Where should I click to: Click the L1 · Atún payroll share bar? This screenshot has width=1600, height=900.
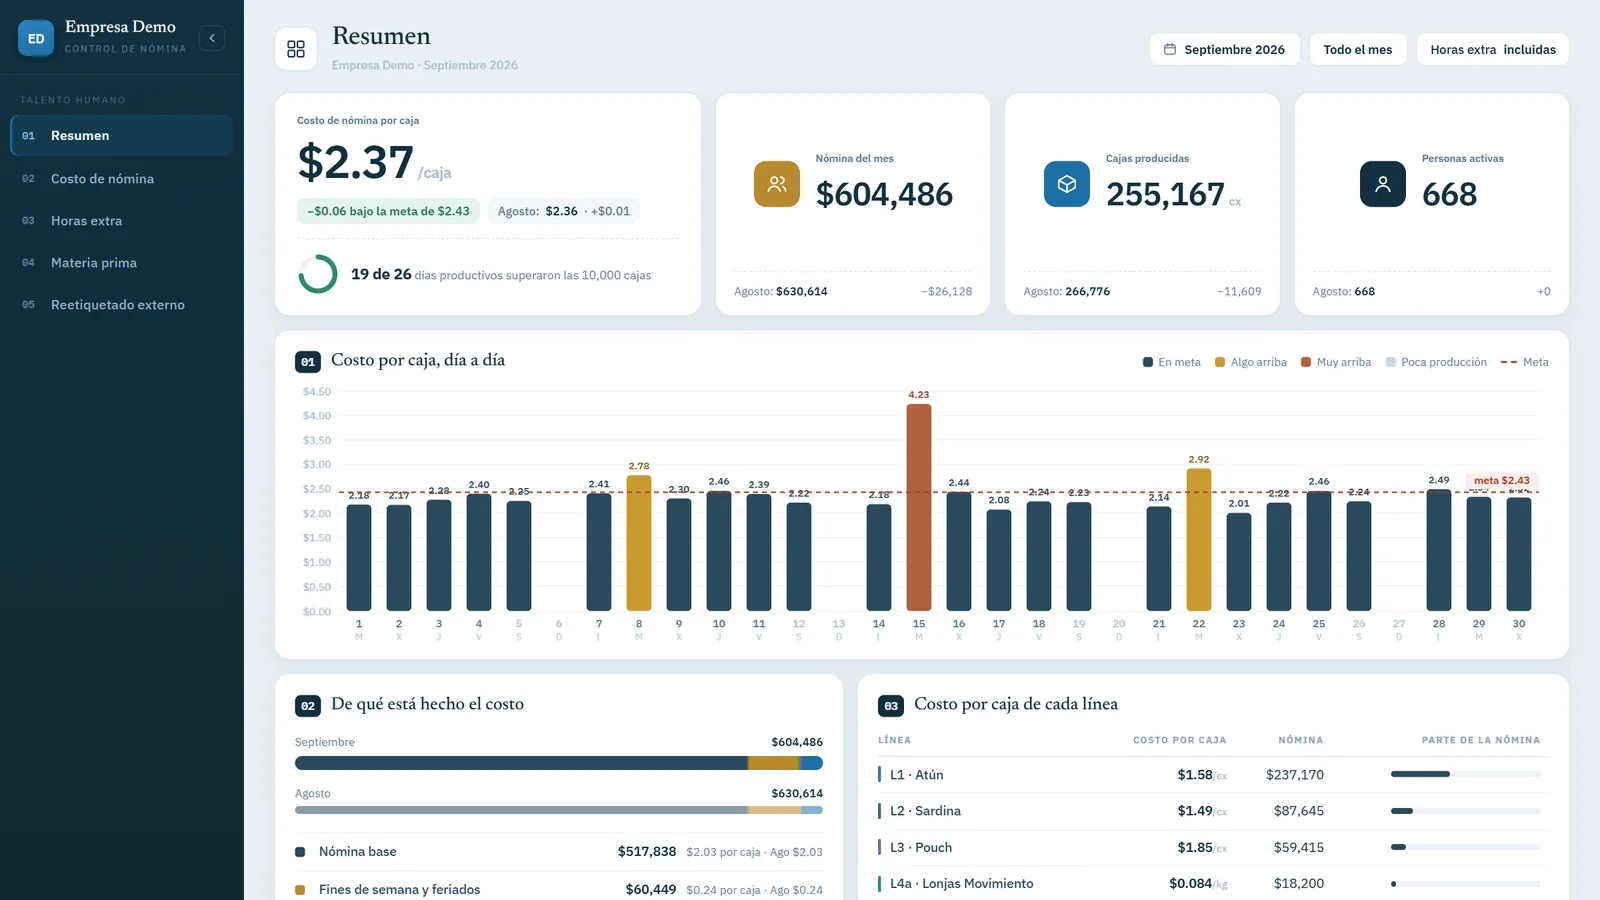tap(1465, 774)
